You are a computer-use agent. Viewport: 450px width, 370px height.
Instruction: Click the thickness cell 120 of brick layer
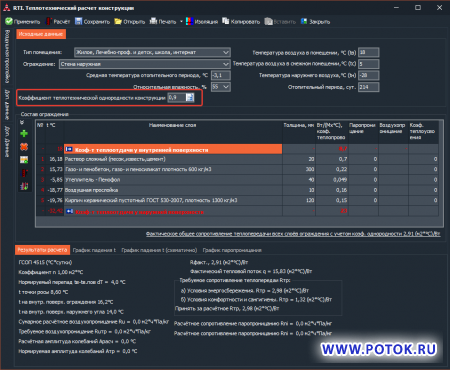pyautogui.click(x=299, y=200)
